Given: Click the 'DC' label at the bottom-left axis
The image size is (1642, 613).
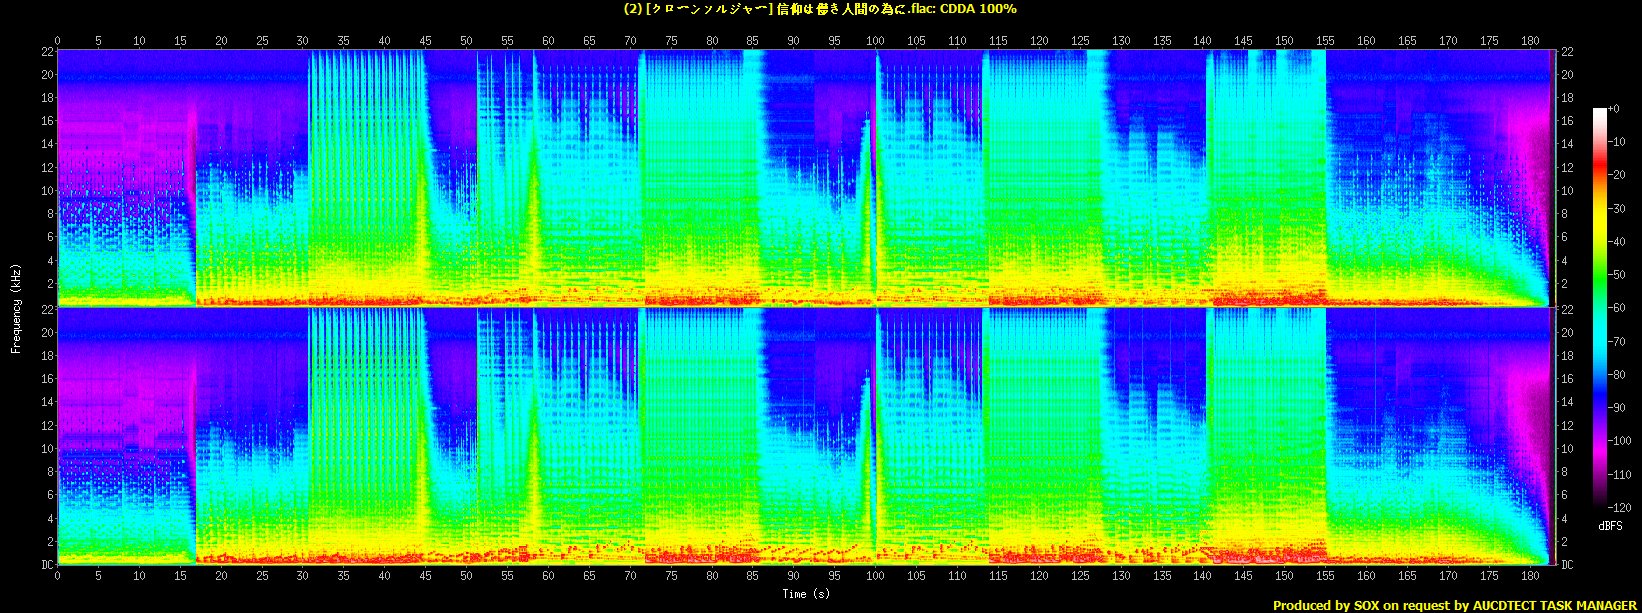Looking at the screenshot, I should click(x=46, y=565).
